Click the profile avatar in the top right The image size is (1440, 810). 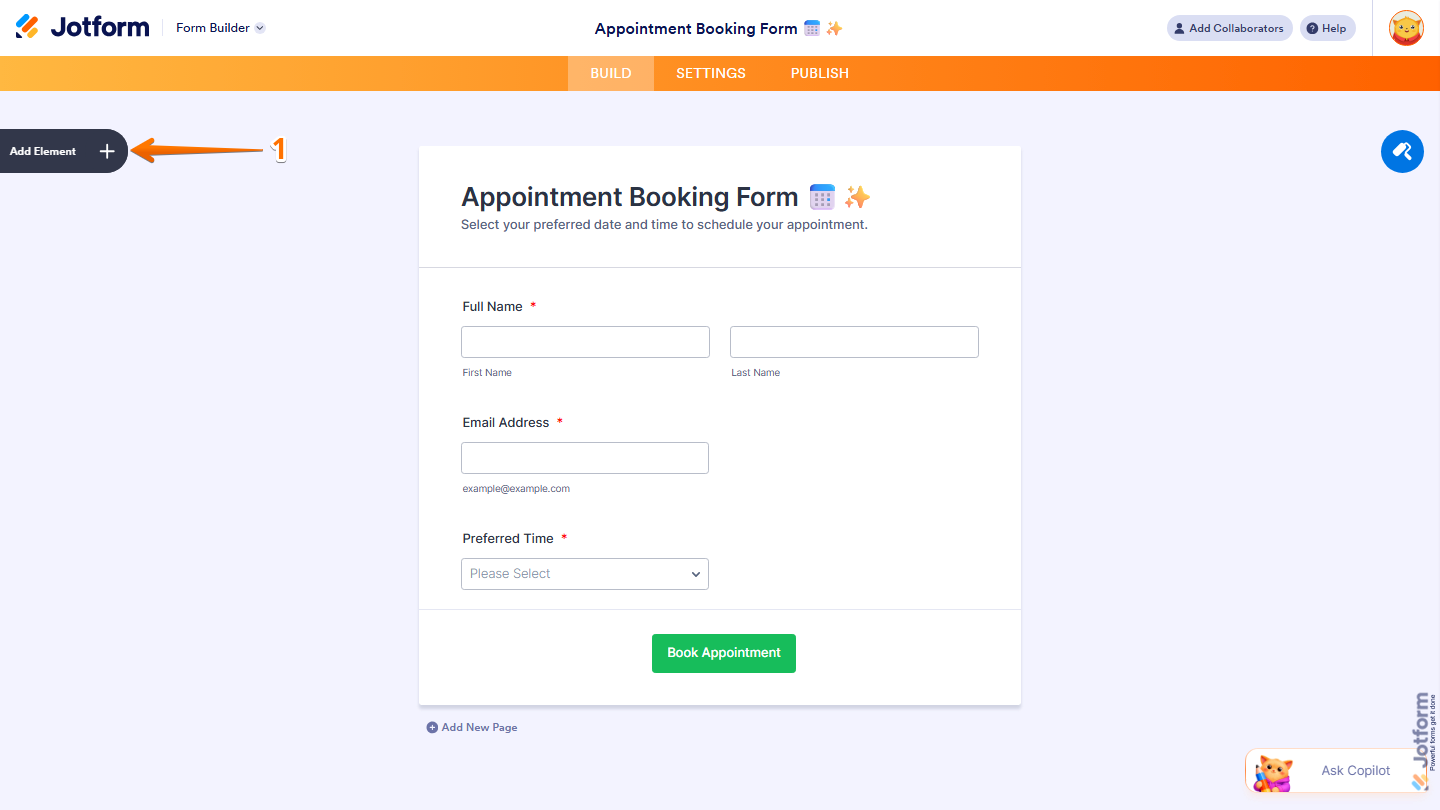tap(1406, 27)
